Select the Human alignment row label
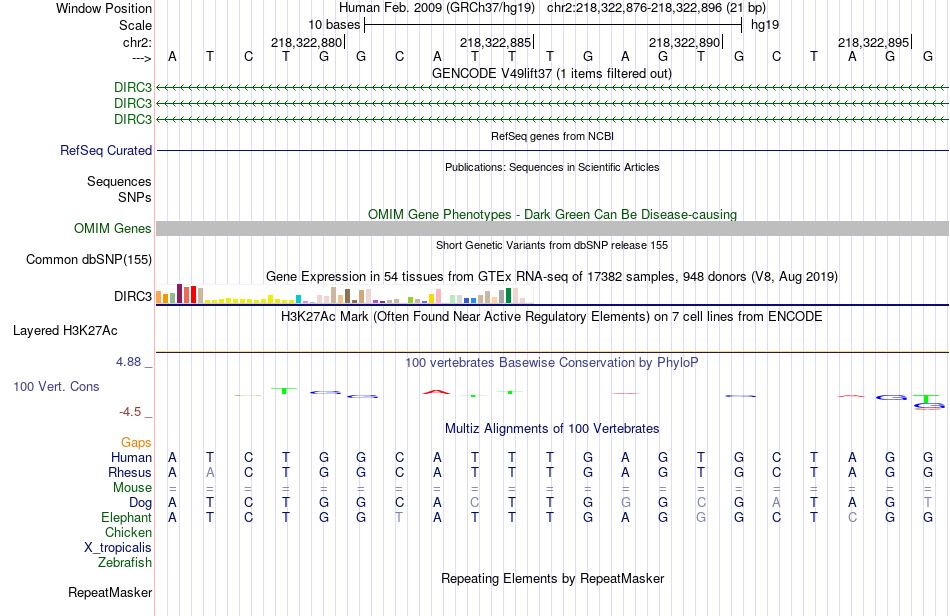The width and height of the screenshot is (950, 616). pos(131,457)
